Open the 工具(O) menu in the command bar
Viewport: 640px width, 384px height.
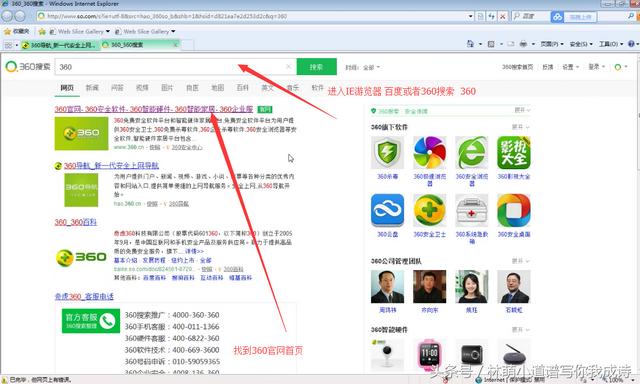click(611, 44)
